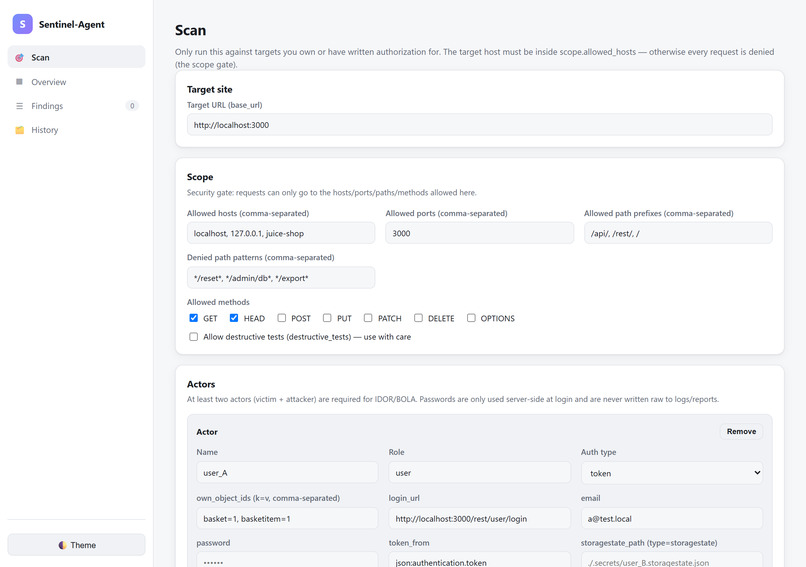Edit the Allowed path prefixes field
Viewport: 806px width, 567px height.
[x=678, y=233]
